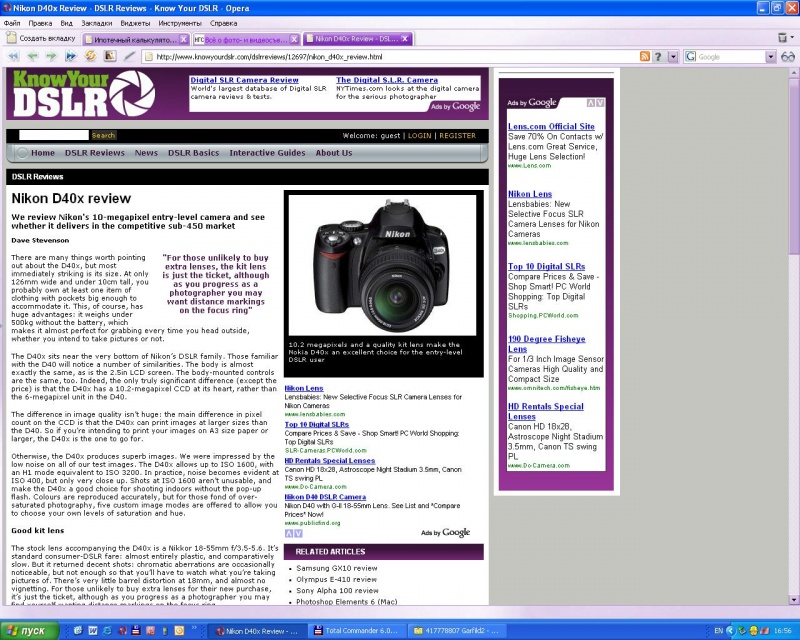The image size is (800, 640).
Task: Click the LOGIN link
Action: click(419, 135)
